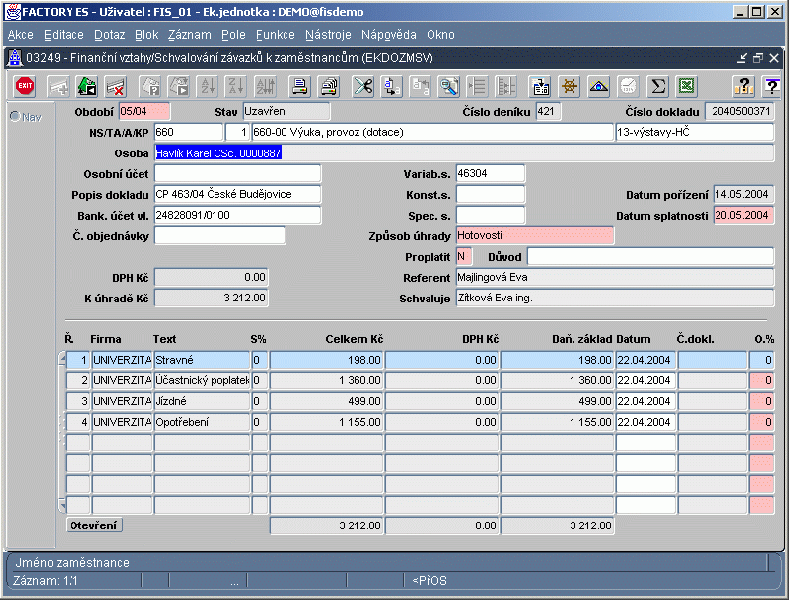
Task: Click the double printer (print all) icon
Action: [329, 86]
